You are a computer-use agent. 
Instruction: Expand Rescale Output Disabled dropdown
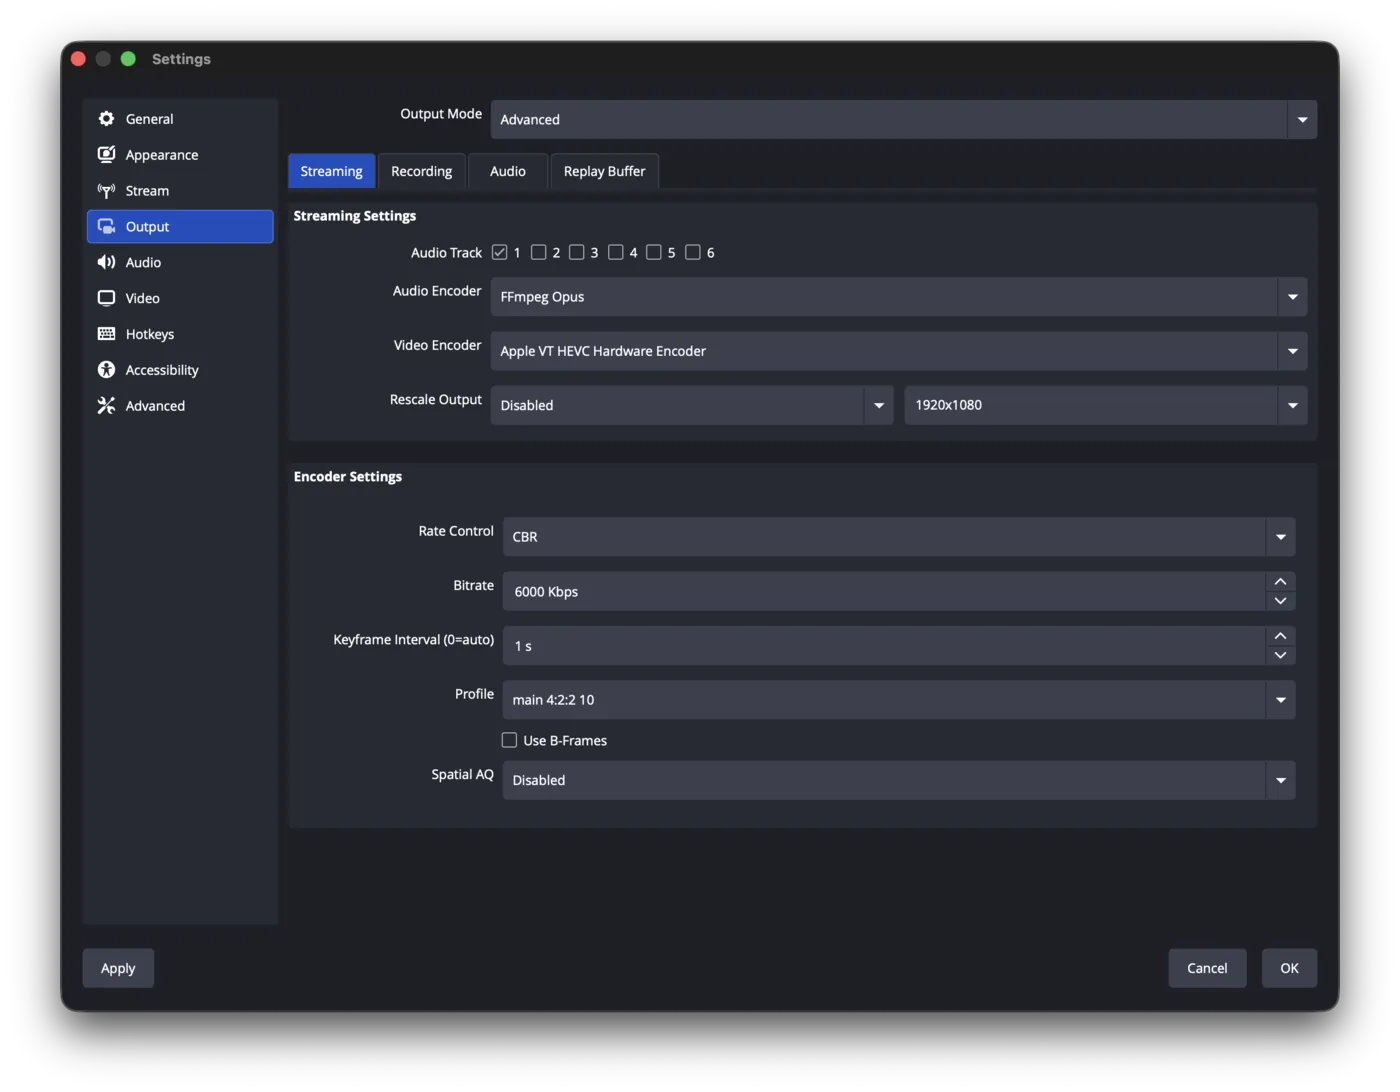coord(691,405)
